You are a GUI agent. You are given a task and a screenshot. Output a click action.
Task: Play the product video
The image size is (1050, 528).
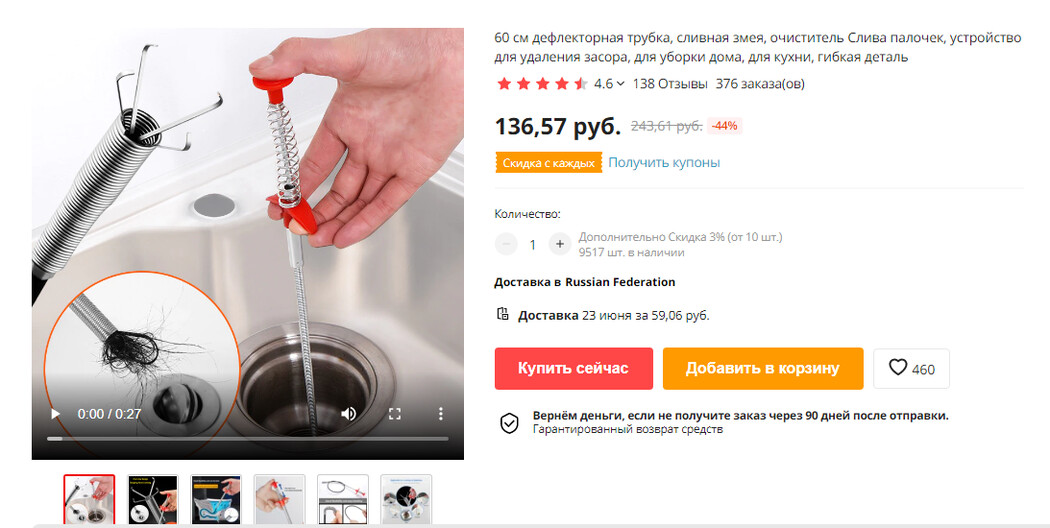pyautogui.click(x=56, y=414)
